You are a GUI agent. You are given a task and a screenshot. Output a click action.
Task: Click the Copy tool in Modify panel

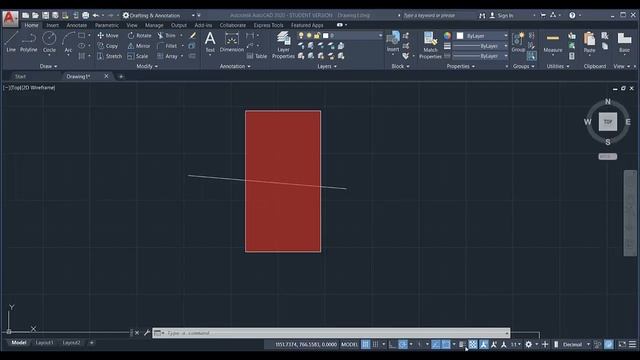click(x=108, y=46)
